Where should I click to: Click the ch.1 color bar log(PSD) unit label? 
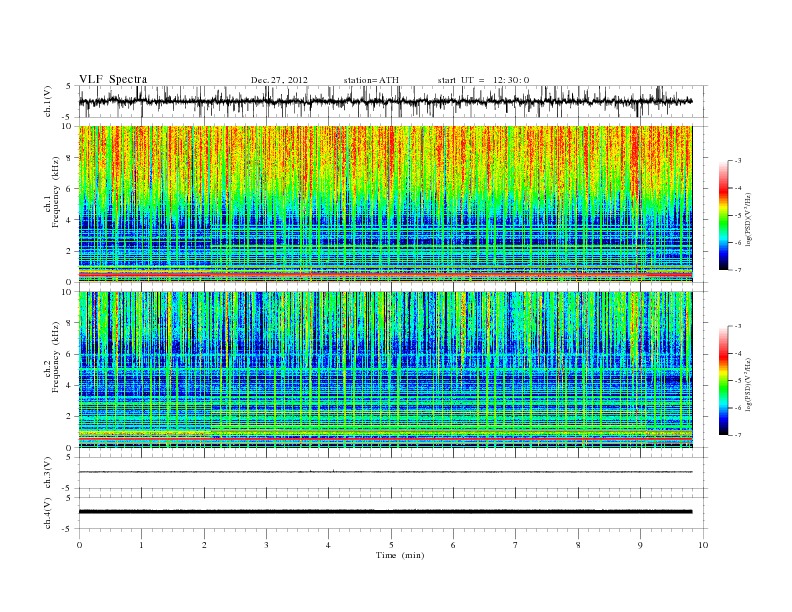[748, 219]
